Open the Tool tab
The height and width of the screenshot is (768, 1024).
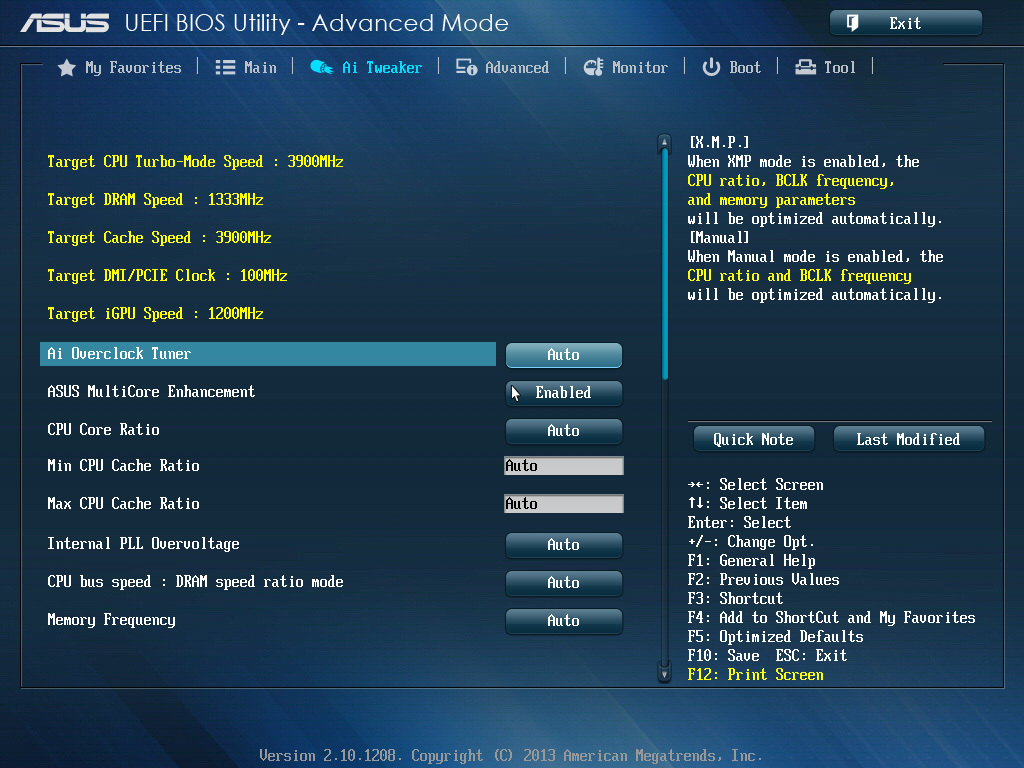[x=840, y=68]
